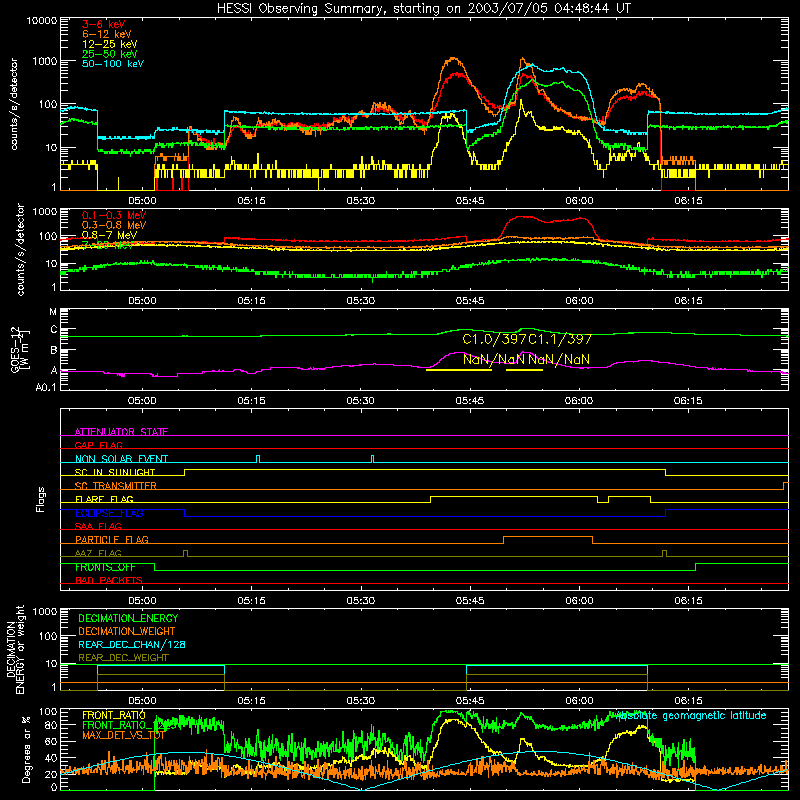Click the ECLIPSE_FLAG label
Image resolution: width=800 pixels, height=800 pixels.
(109, 513)
